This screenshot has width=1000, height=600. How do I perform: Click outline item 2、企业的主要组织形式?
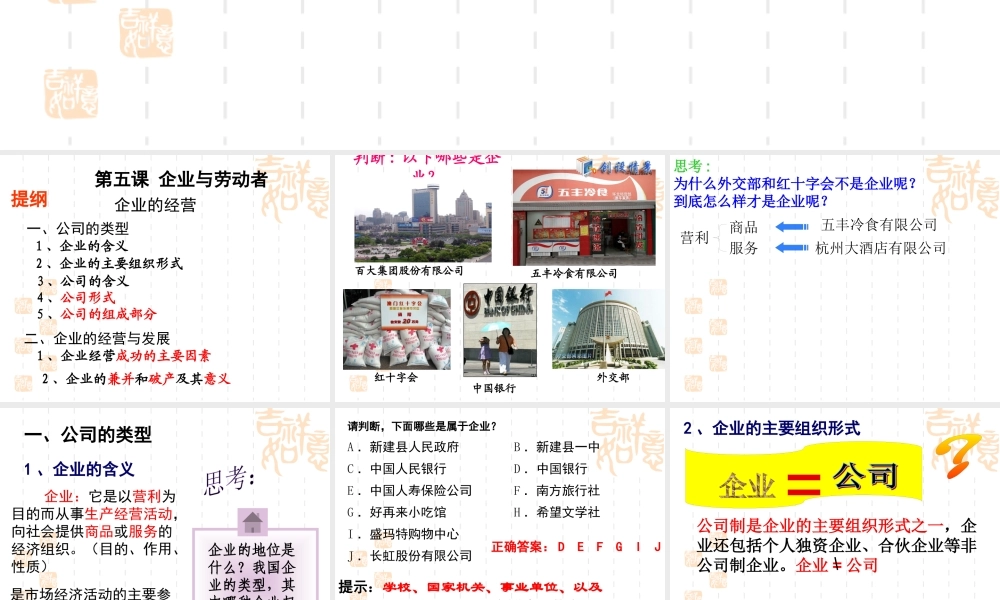[109, 263]
